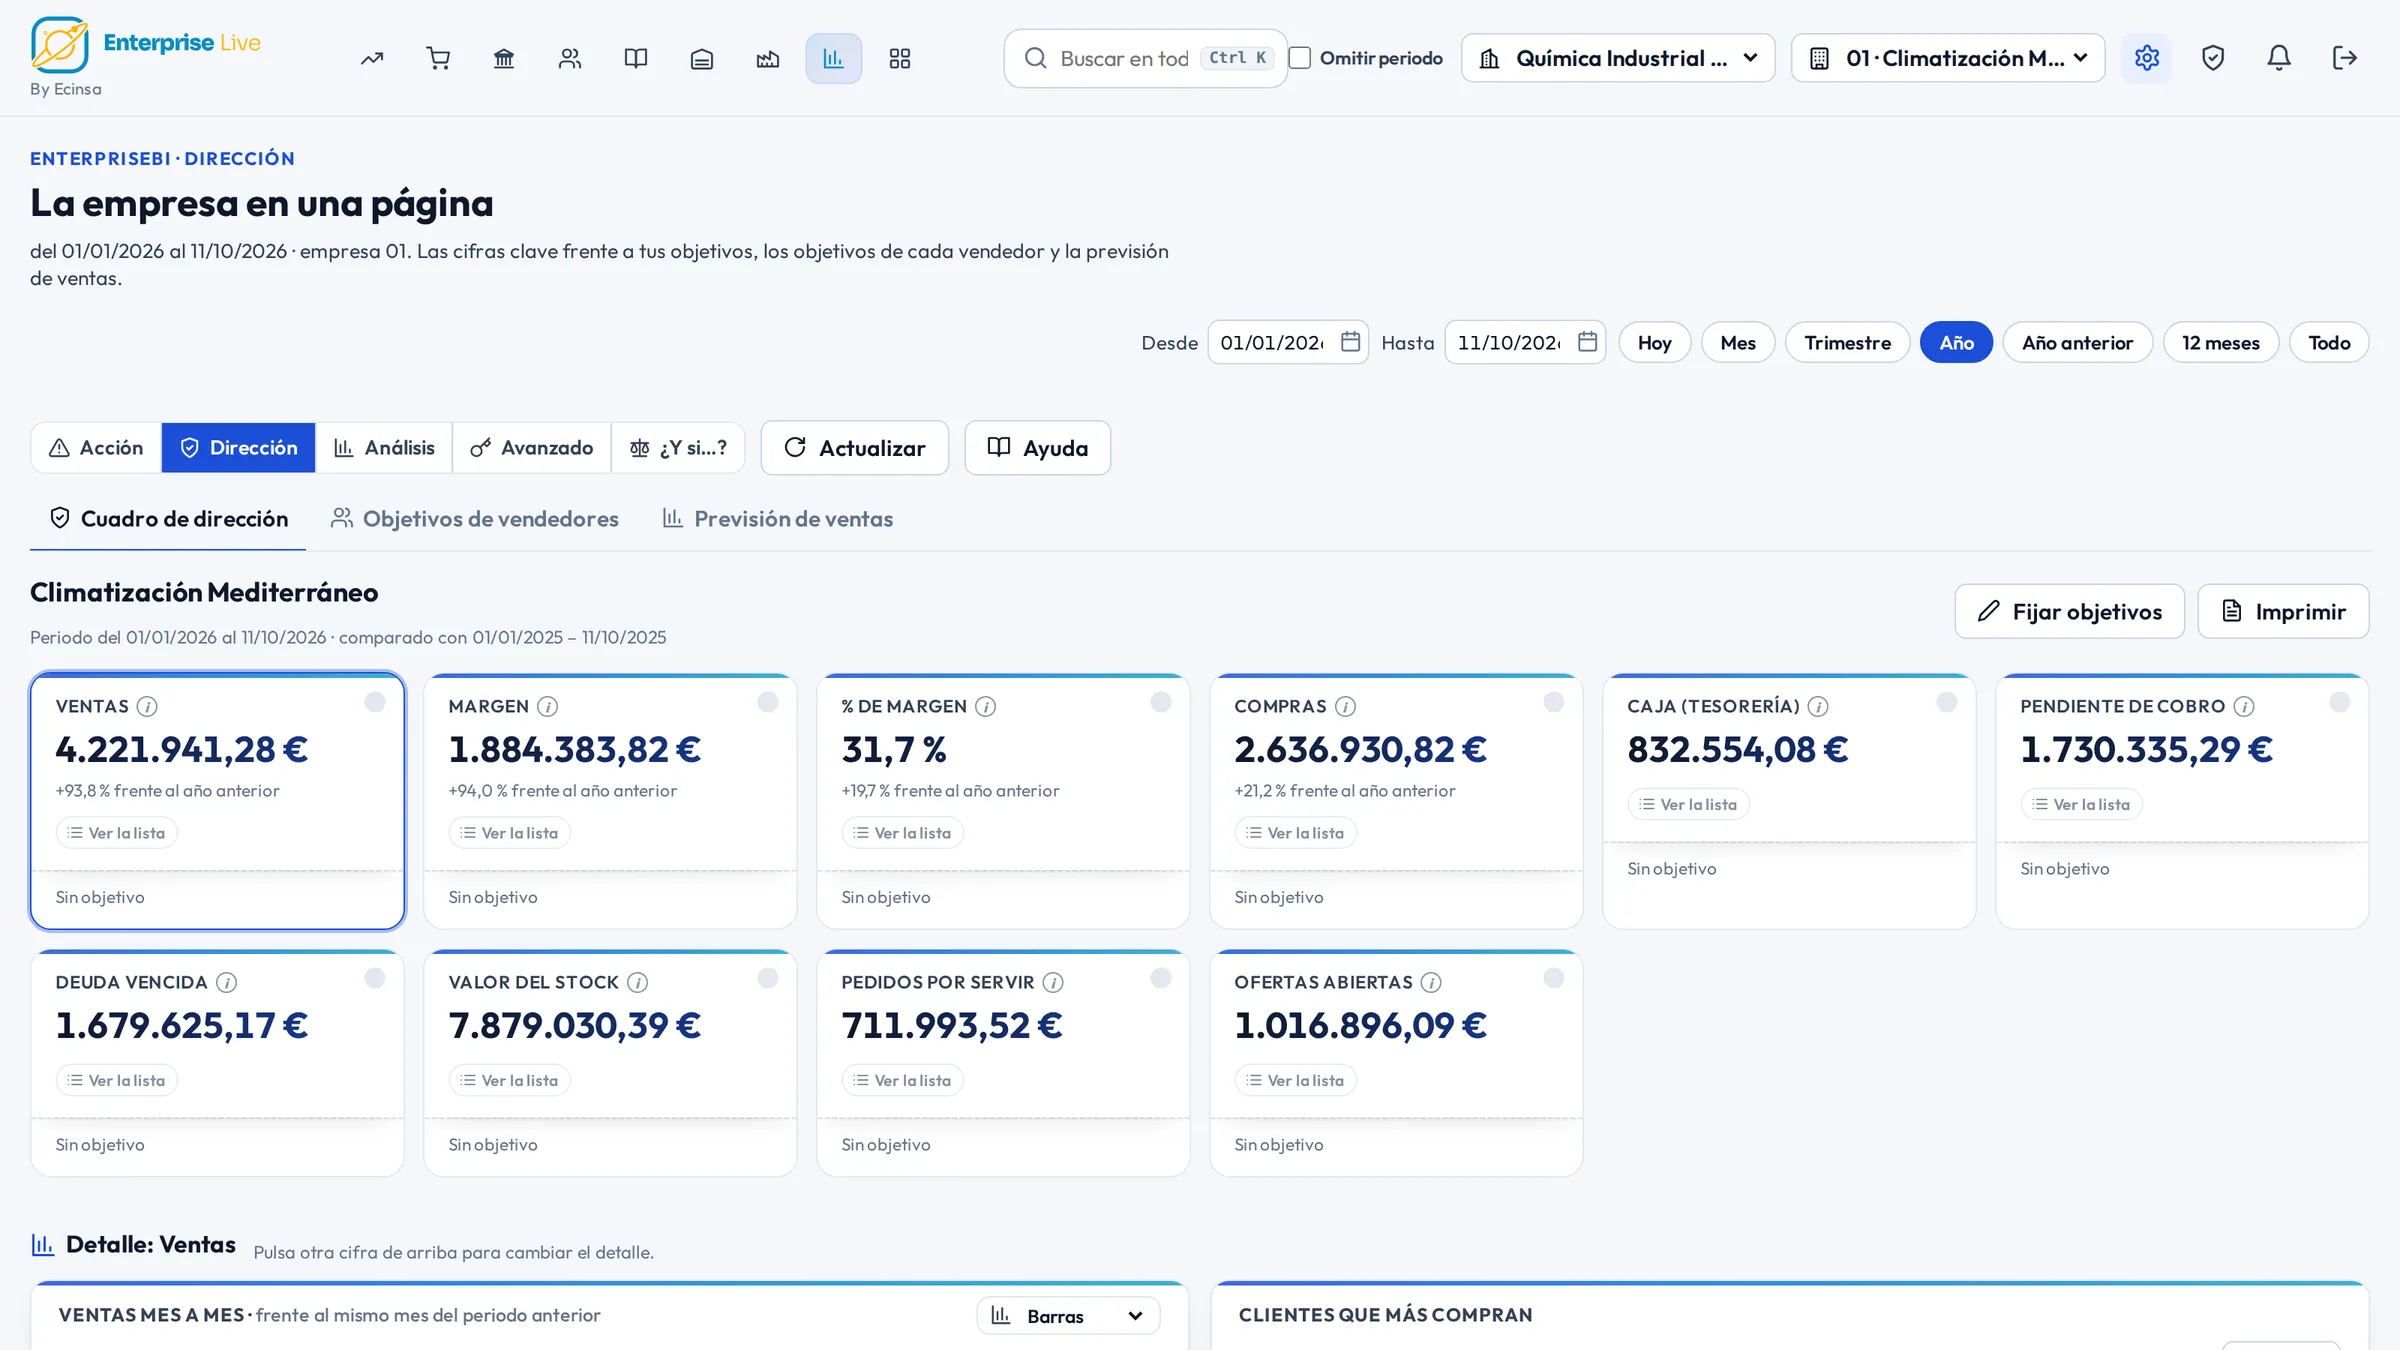Open Objetivos de vendedores sub-tab
The width and height of the screenshot is (2400, 1350).
coord(475,518)
